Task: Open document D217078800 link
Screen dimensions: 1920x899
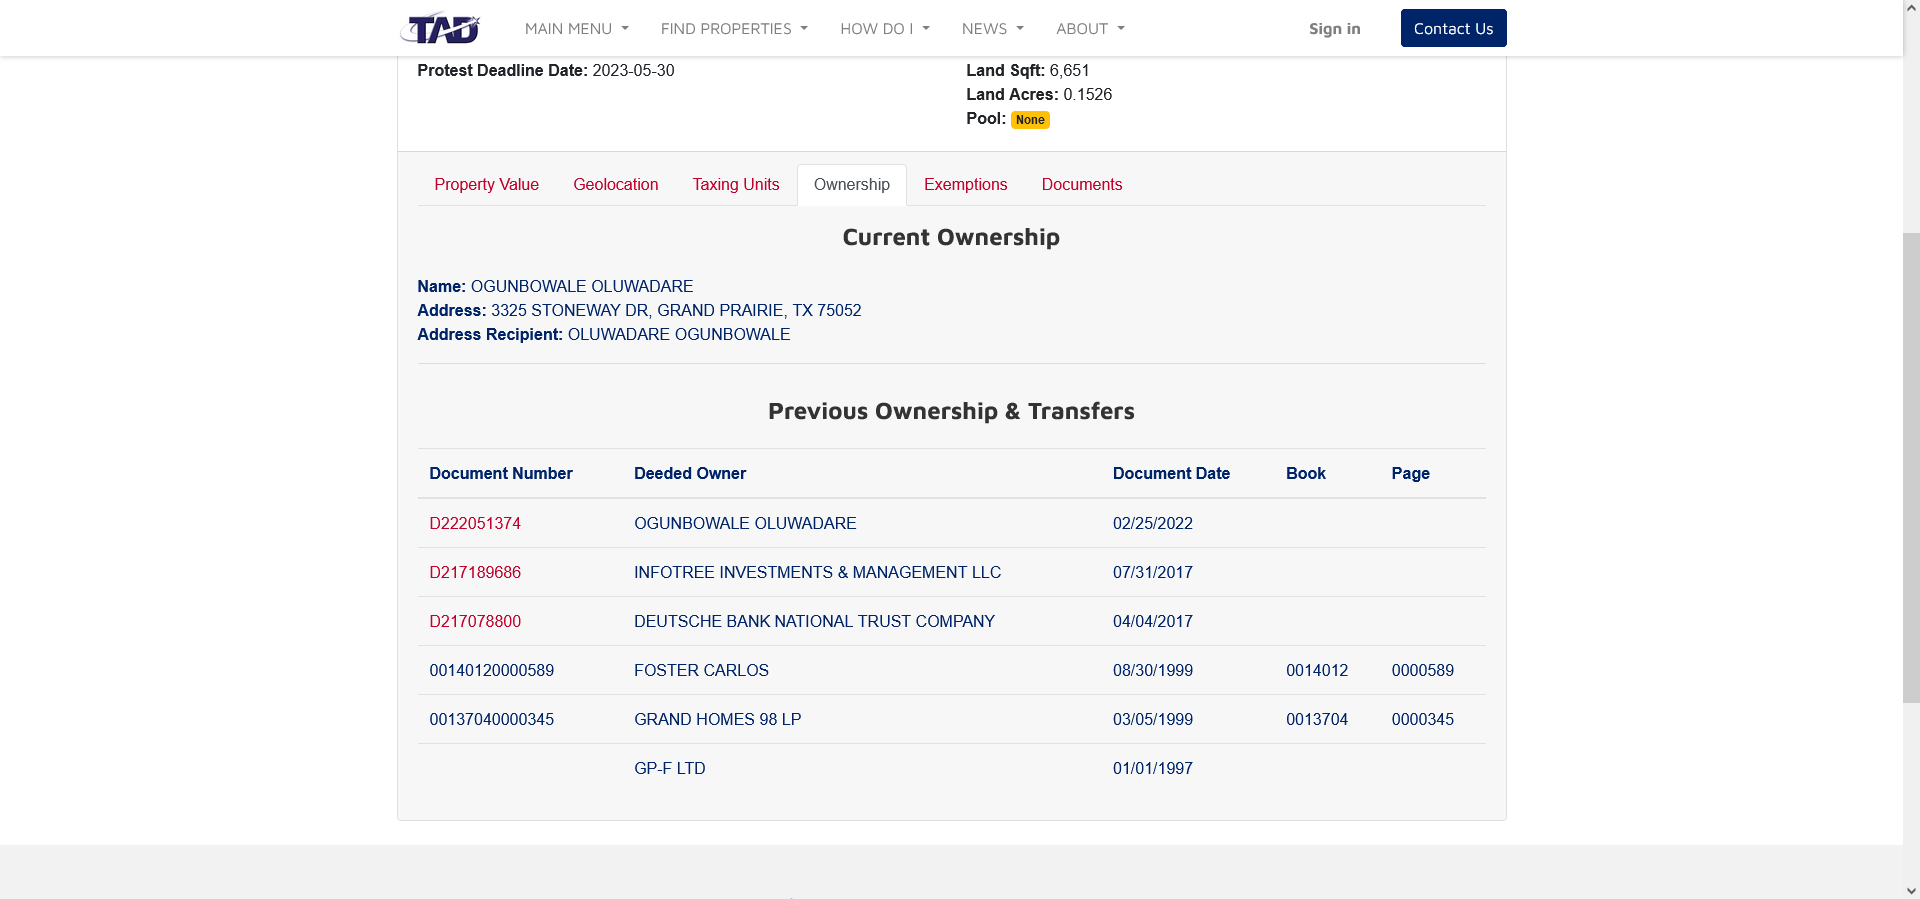Action: [475, 621]
